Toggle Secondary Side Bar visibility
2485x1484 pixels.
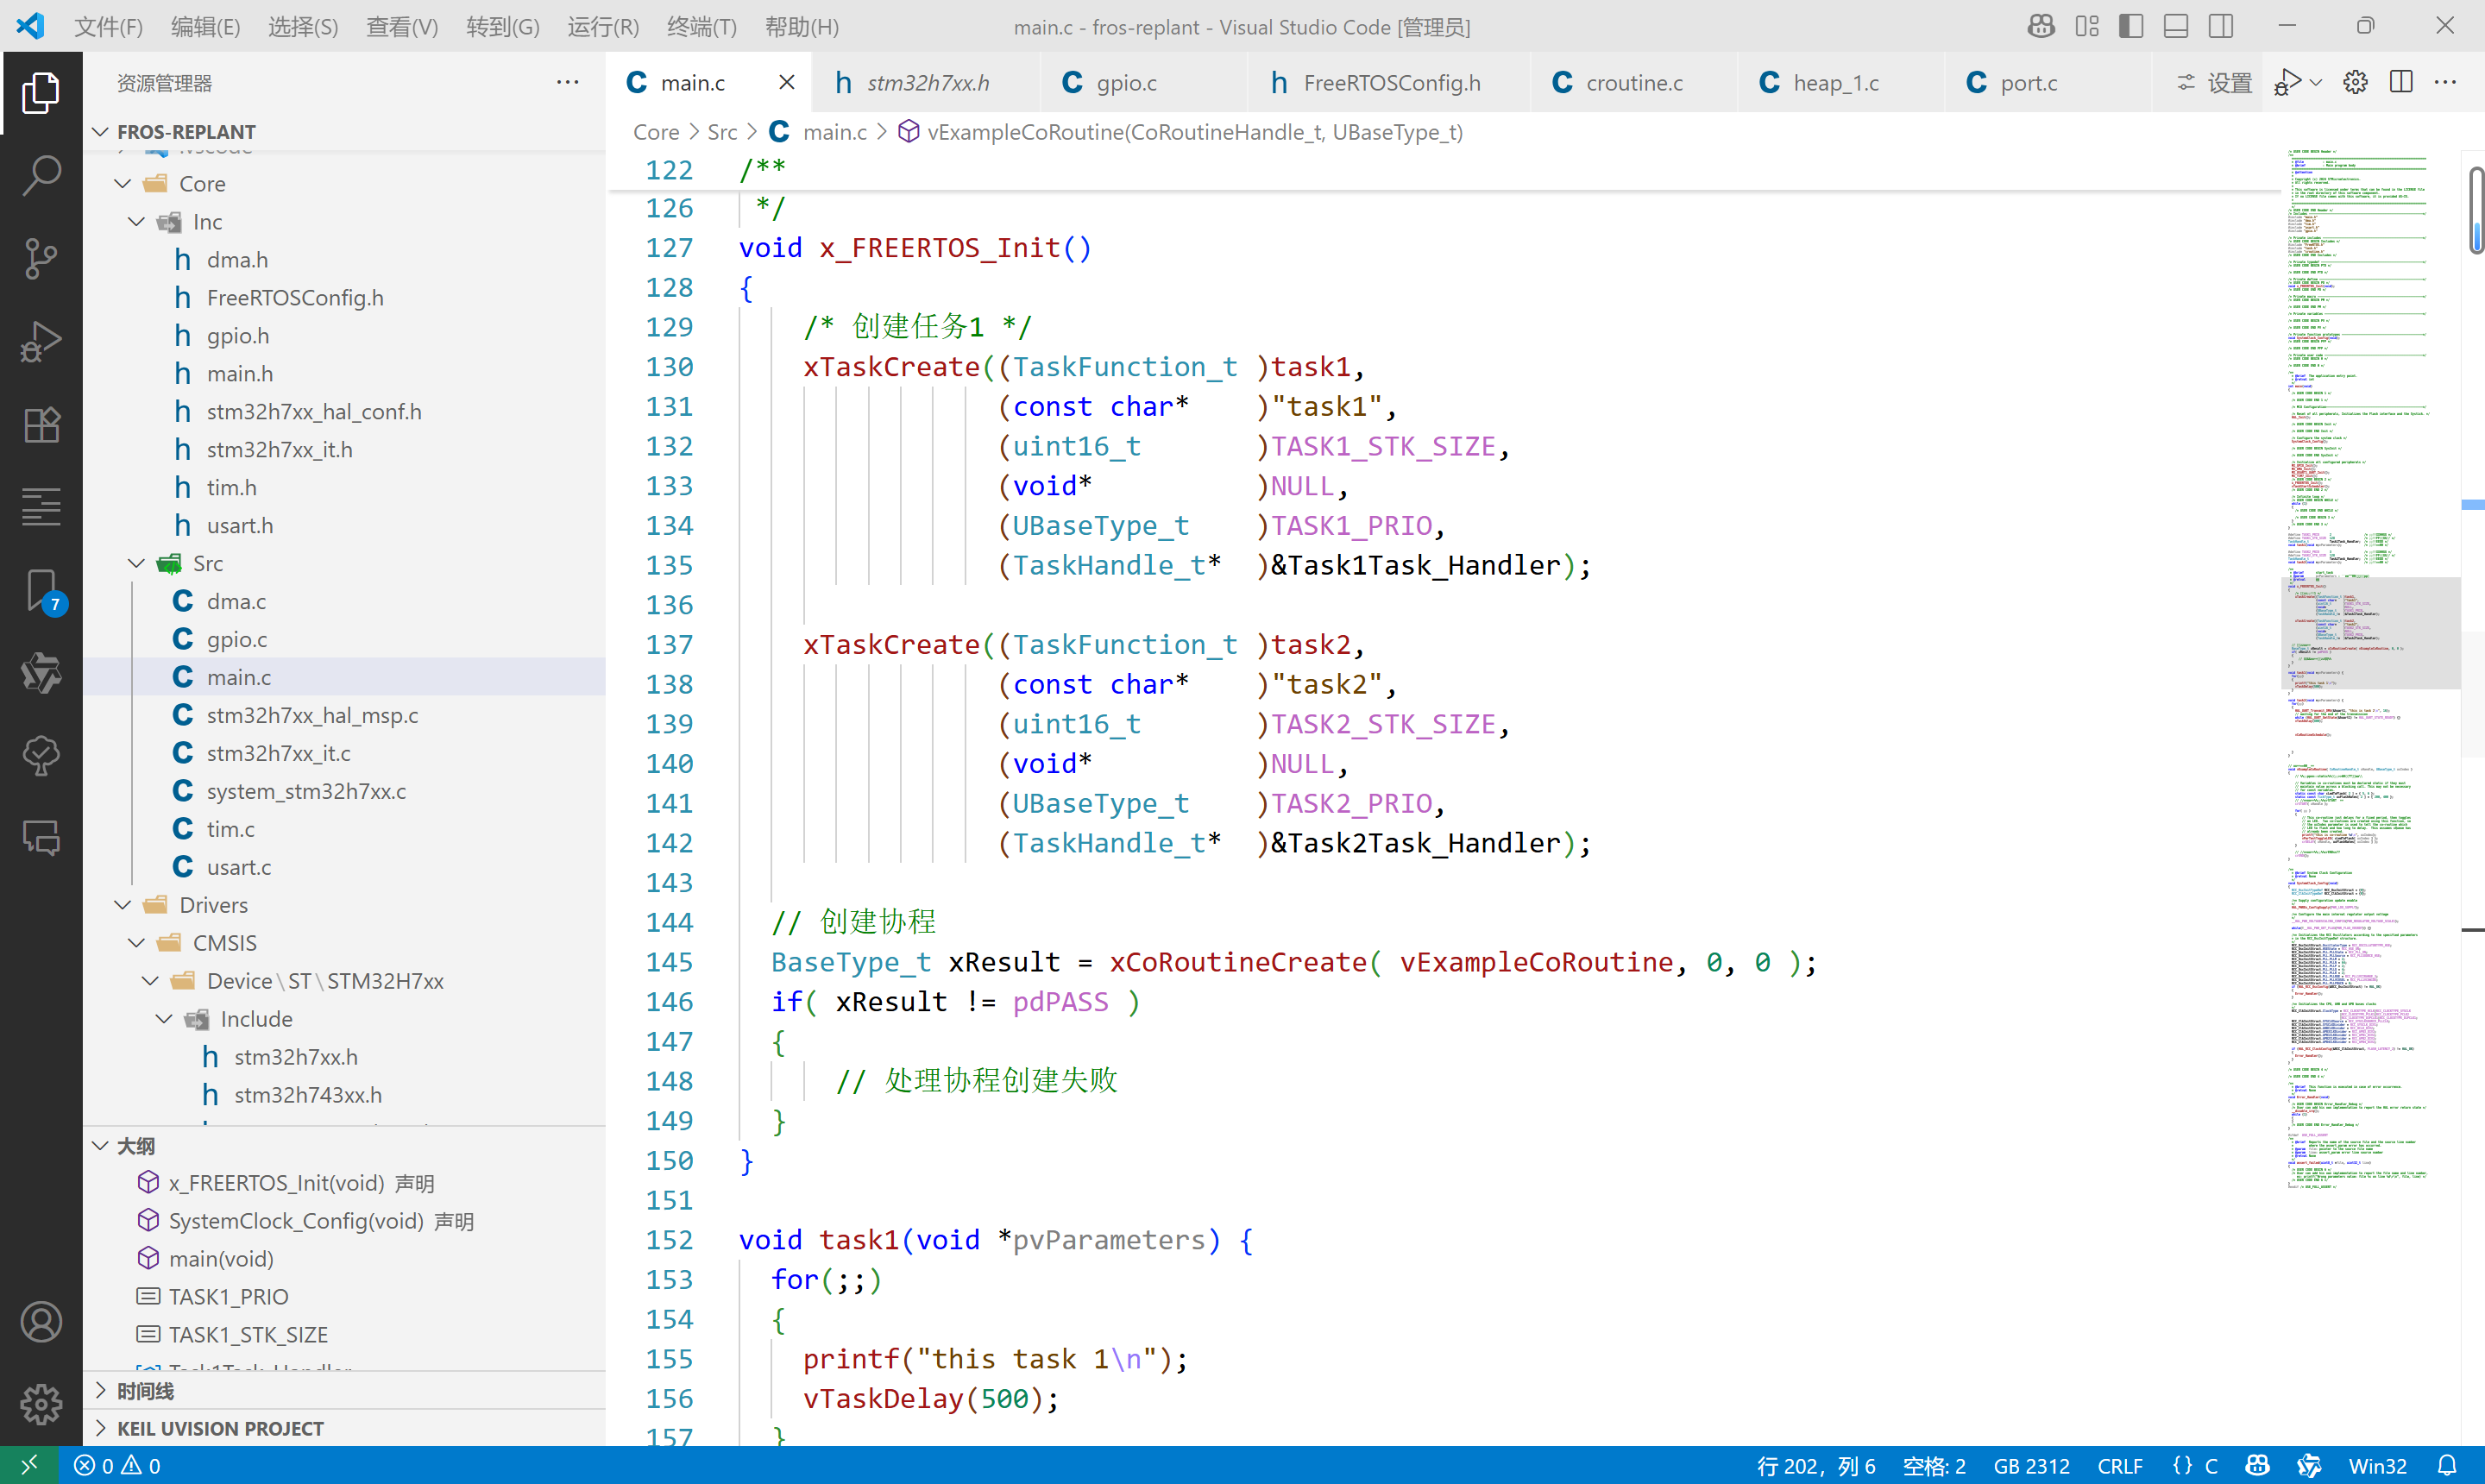click(2221, 26)
